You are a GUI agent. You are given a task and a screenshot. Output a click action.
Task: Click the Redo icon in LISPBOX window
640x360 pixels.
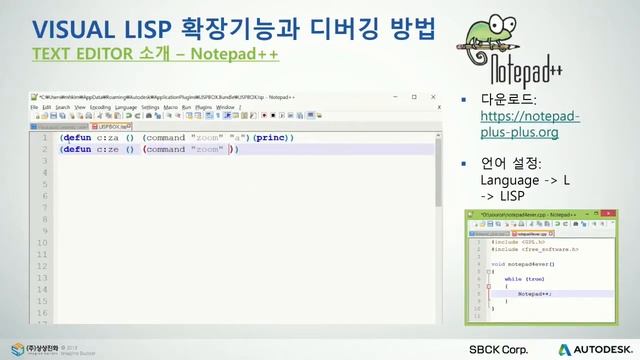click(x=137, y=116)
